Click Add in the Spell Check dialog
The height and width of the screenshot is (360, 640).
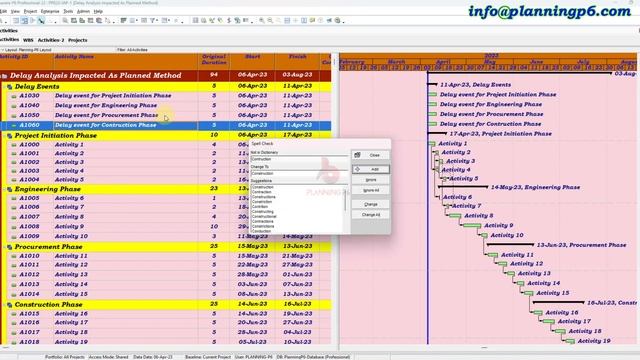[x=371, y=169]
